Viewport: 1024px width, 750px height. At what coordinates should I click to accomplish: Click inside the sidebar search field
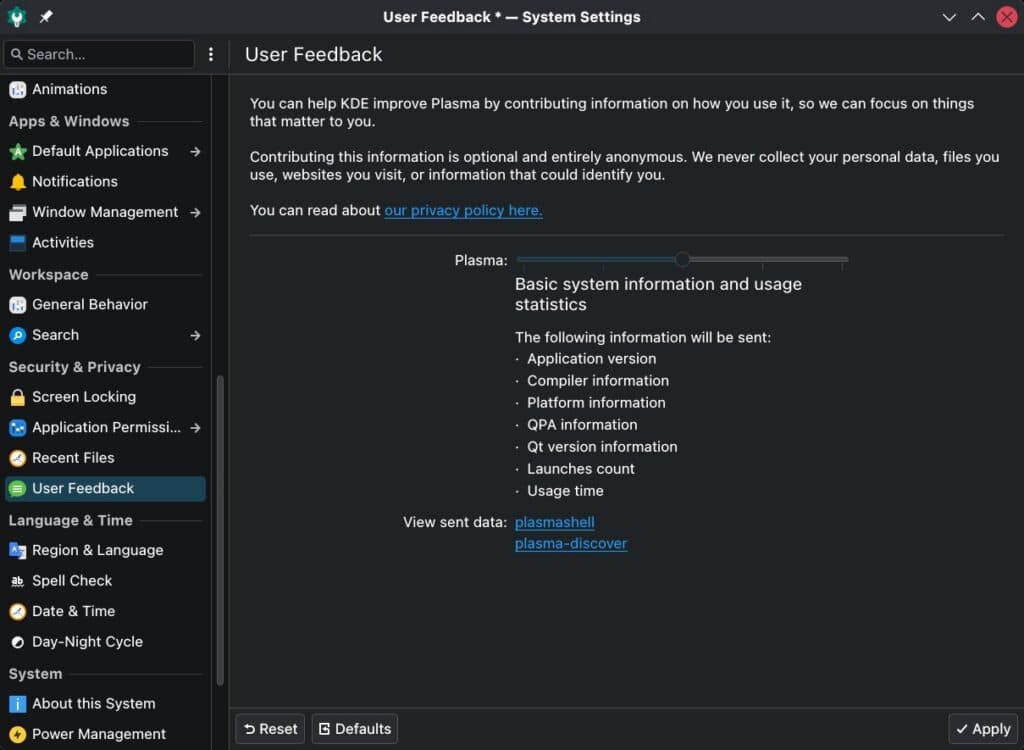click(x=98, y=54)
